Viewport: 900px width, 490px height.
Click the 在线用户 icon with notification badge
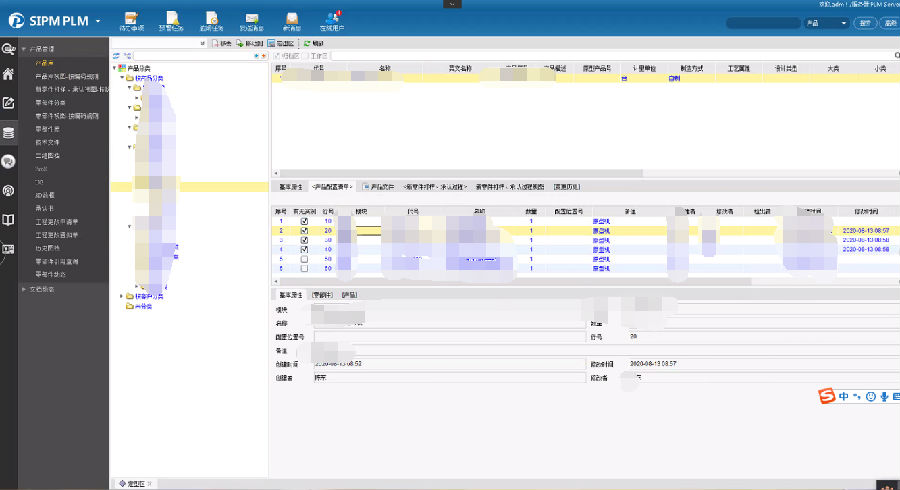(332, 20)
